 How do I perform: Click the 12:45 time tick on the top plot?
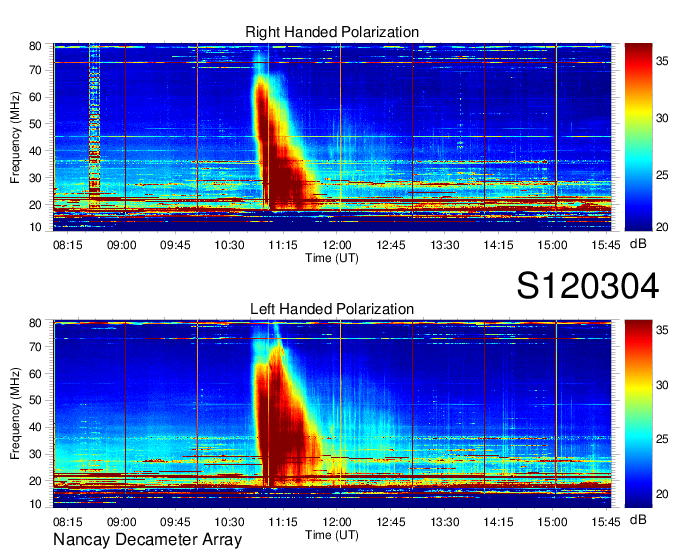[x=391, y=245]
